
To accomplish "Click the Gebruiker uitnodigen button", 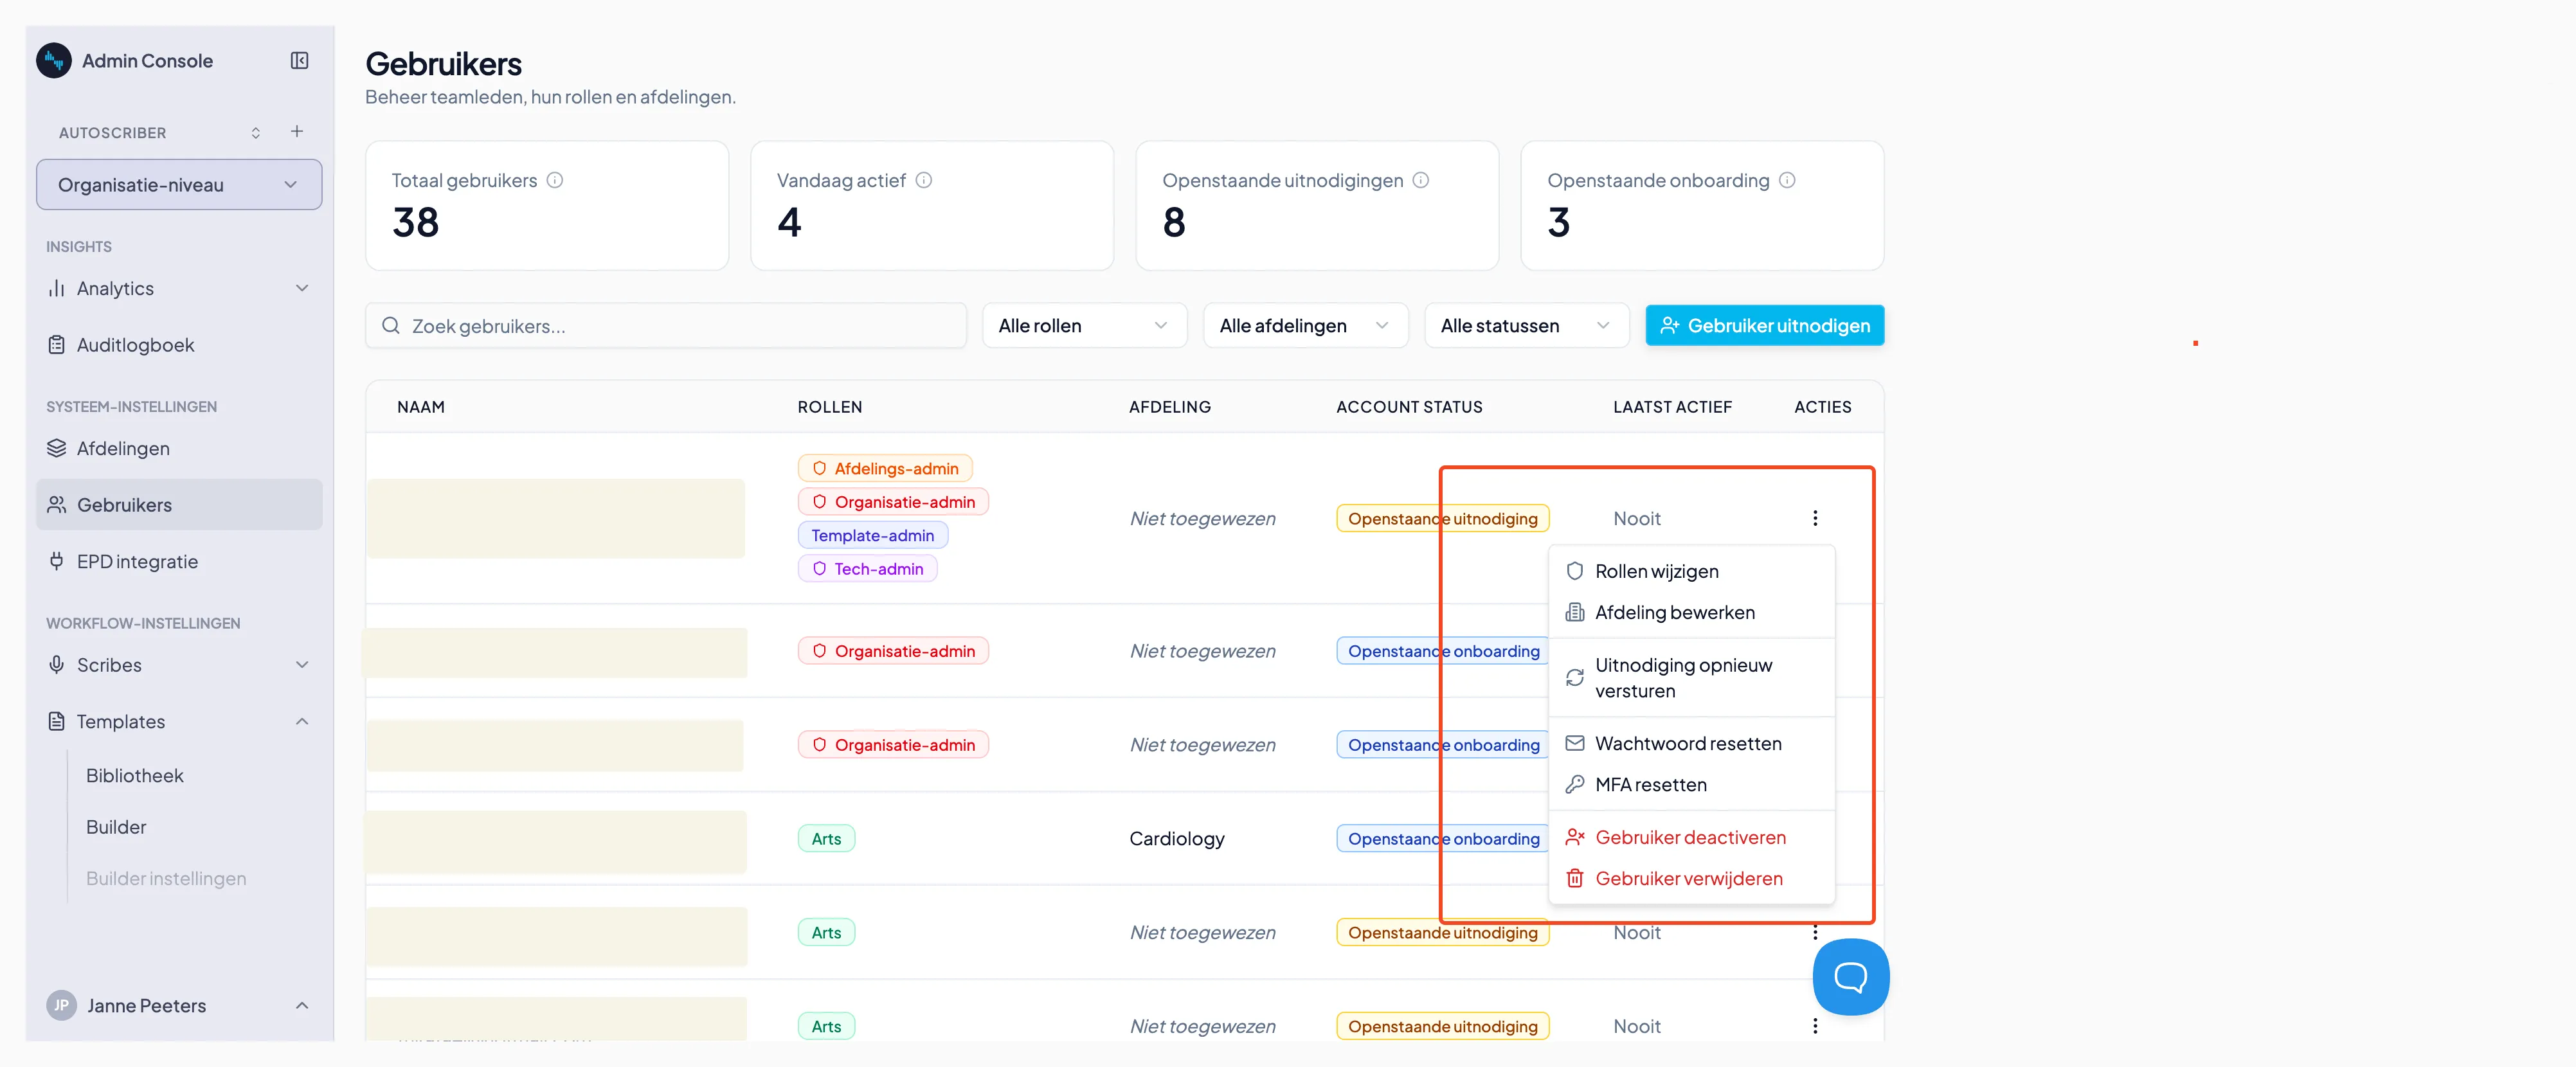I will [x=1764, y=326].
